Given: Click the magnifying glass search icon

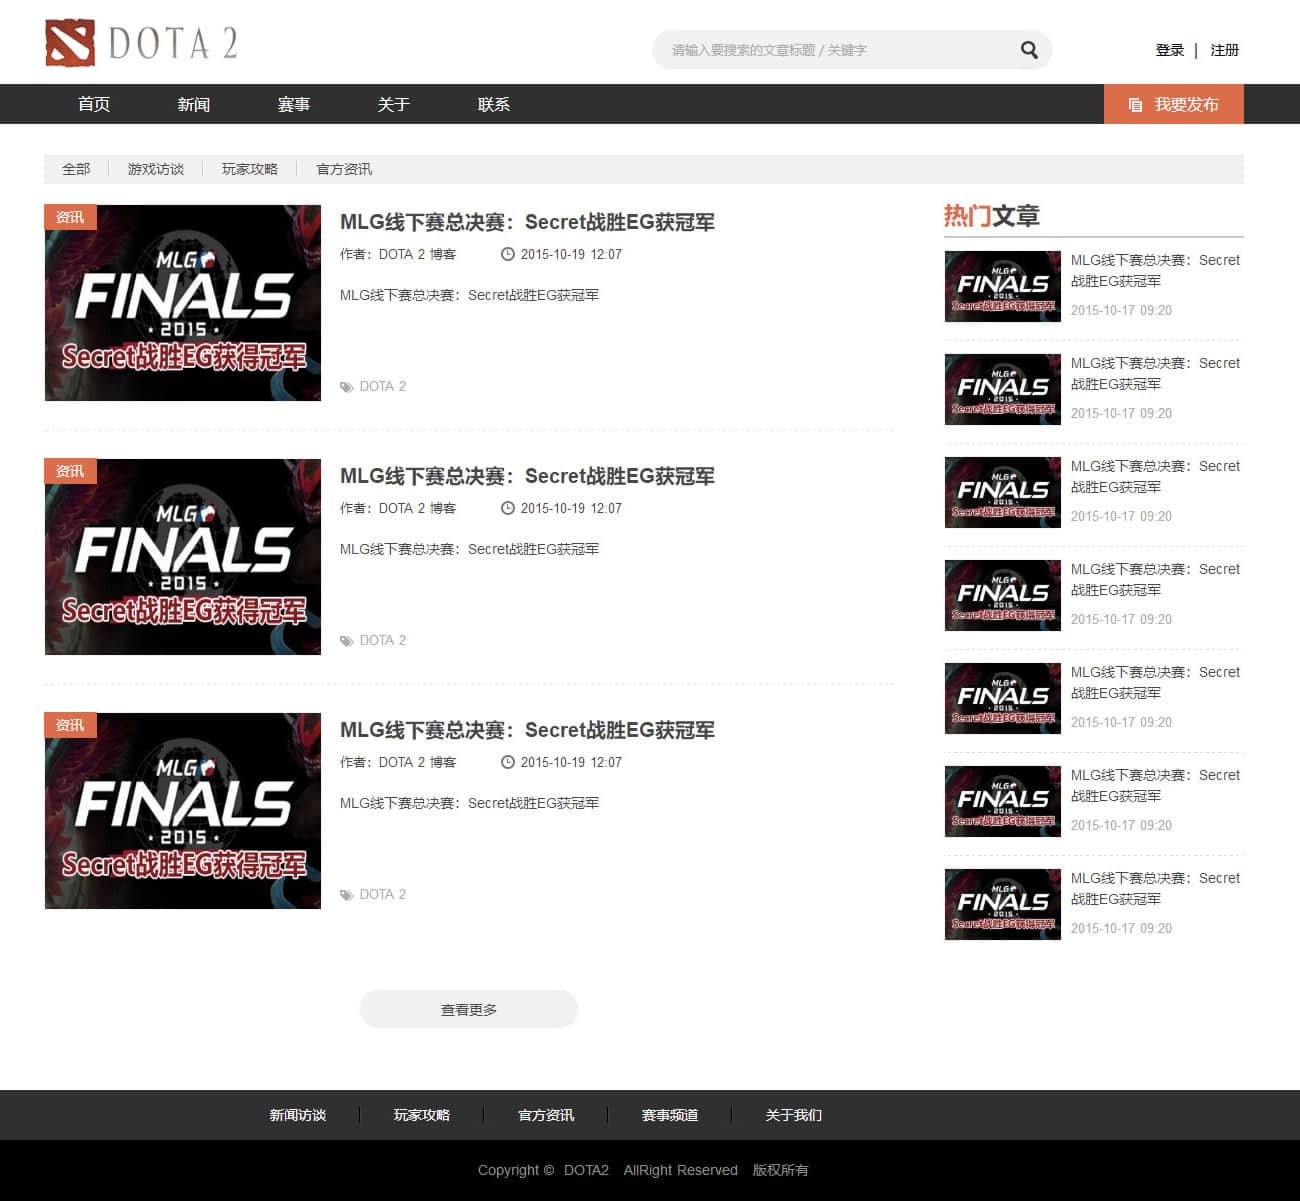Looking at the screenshot, I should [x=1029, y=50].
